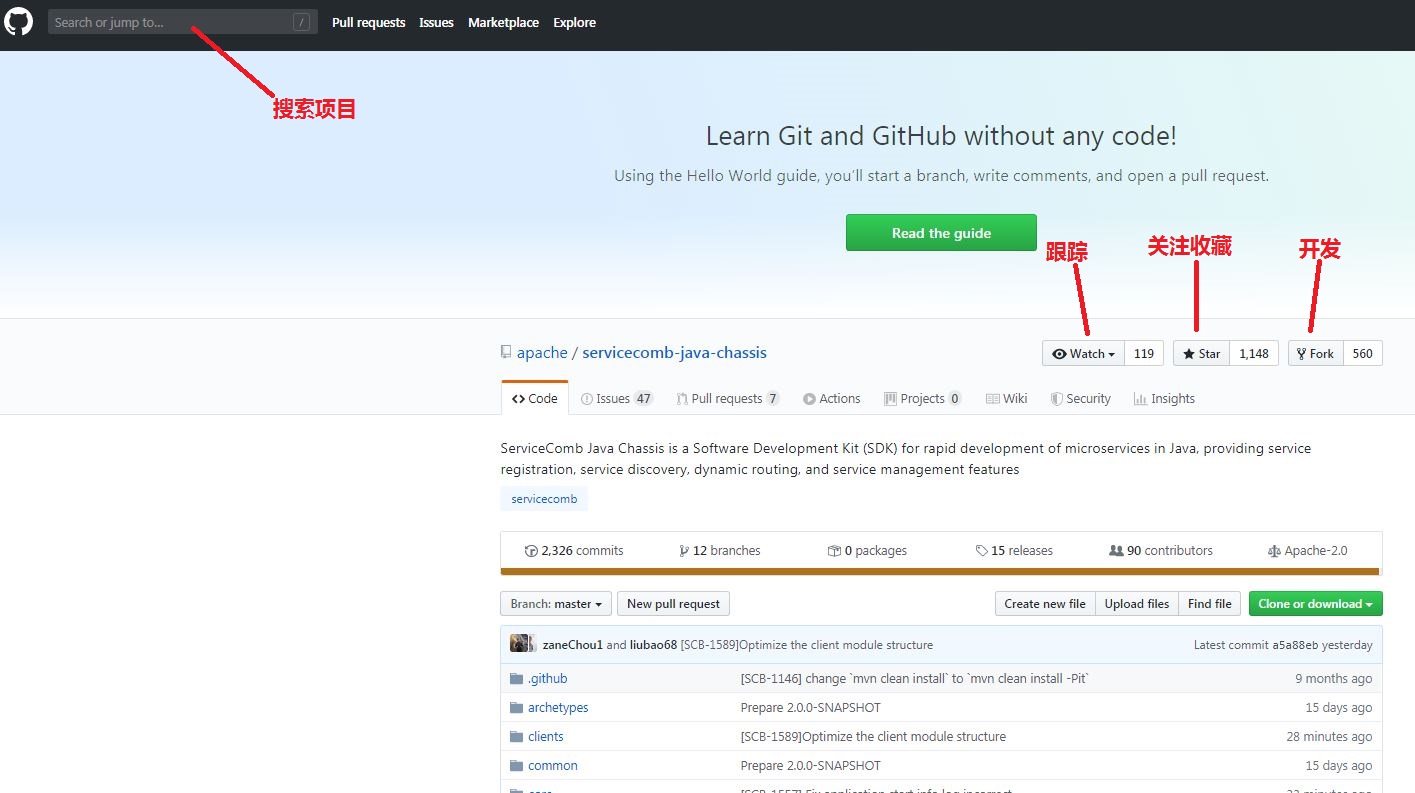The width and height of the screenshot is (1415, 793).
Task: Open the Wiki section icon
Action: pyautogui.click(x=993, y=398)
